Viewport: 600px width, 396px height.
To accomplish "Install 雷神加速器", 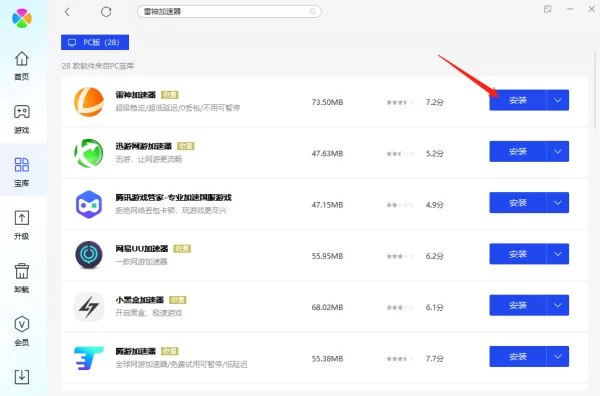I will [518, 100].
